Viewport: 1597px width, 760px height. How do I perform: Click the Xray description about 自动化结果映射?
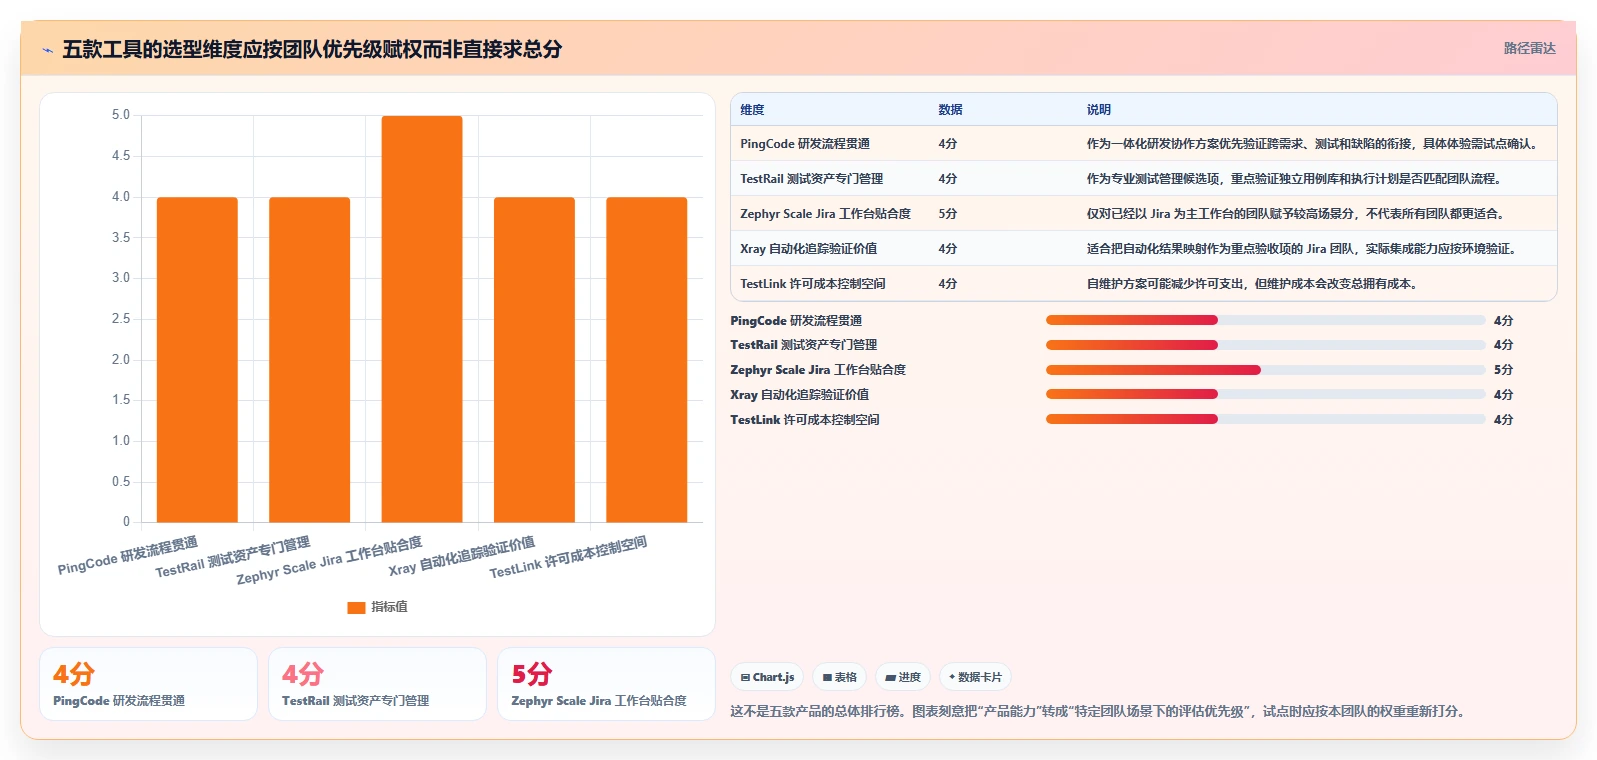click(1301, 249)
